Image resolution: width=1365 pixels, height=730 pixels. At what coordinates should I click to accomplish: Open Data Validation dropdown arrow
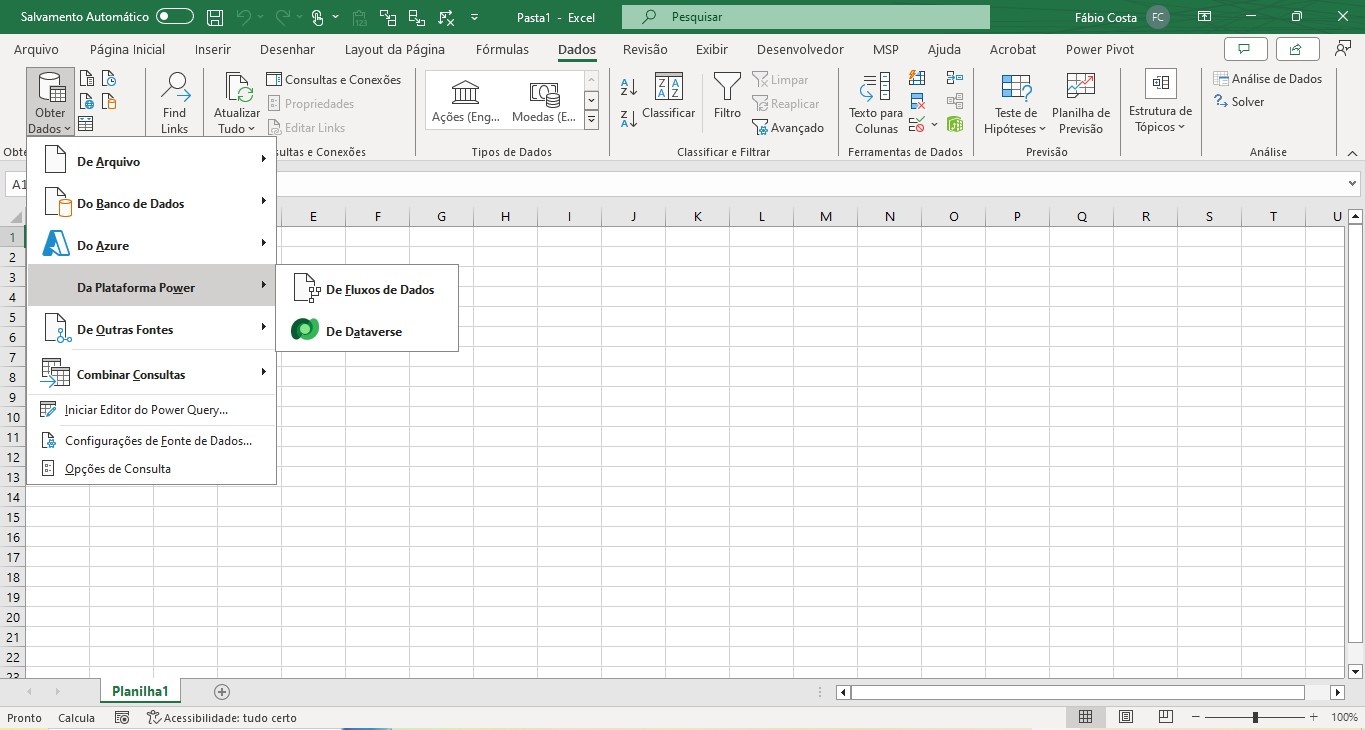pyautogui.click(x=935, y=125)
